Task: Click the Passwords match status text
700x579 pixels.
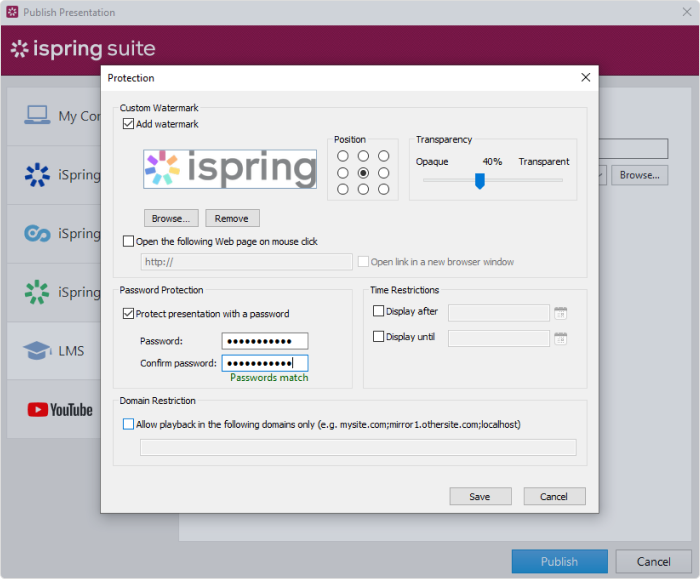Action: coord(269,378)
